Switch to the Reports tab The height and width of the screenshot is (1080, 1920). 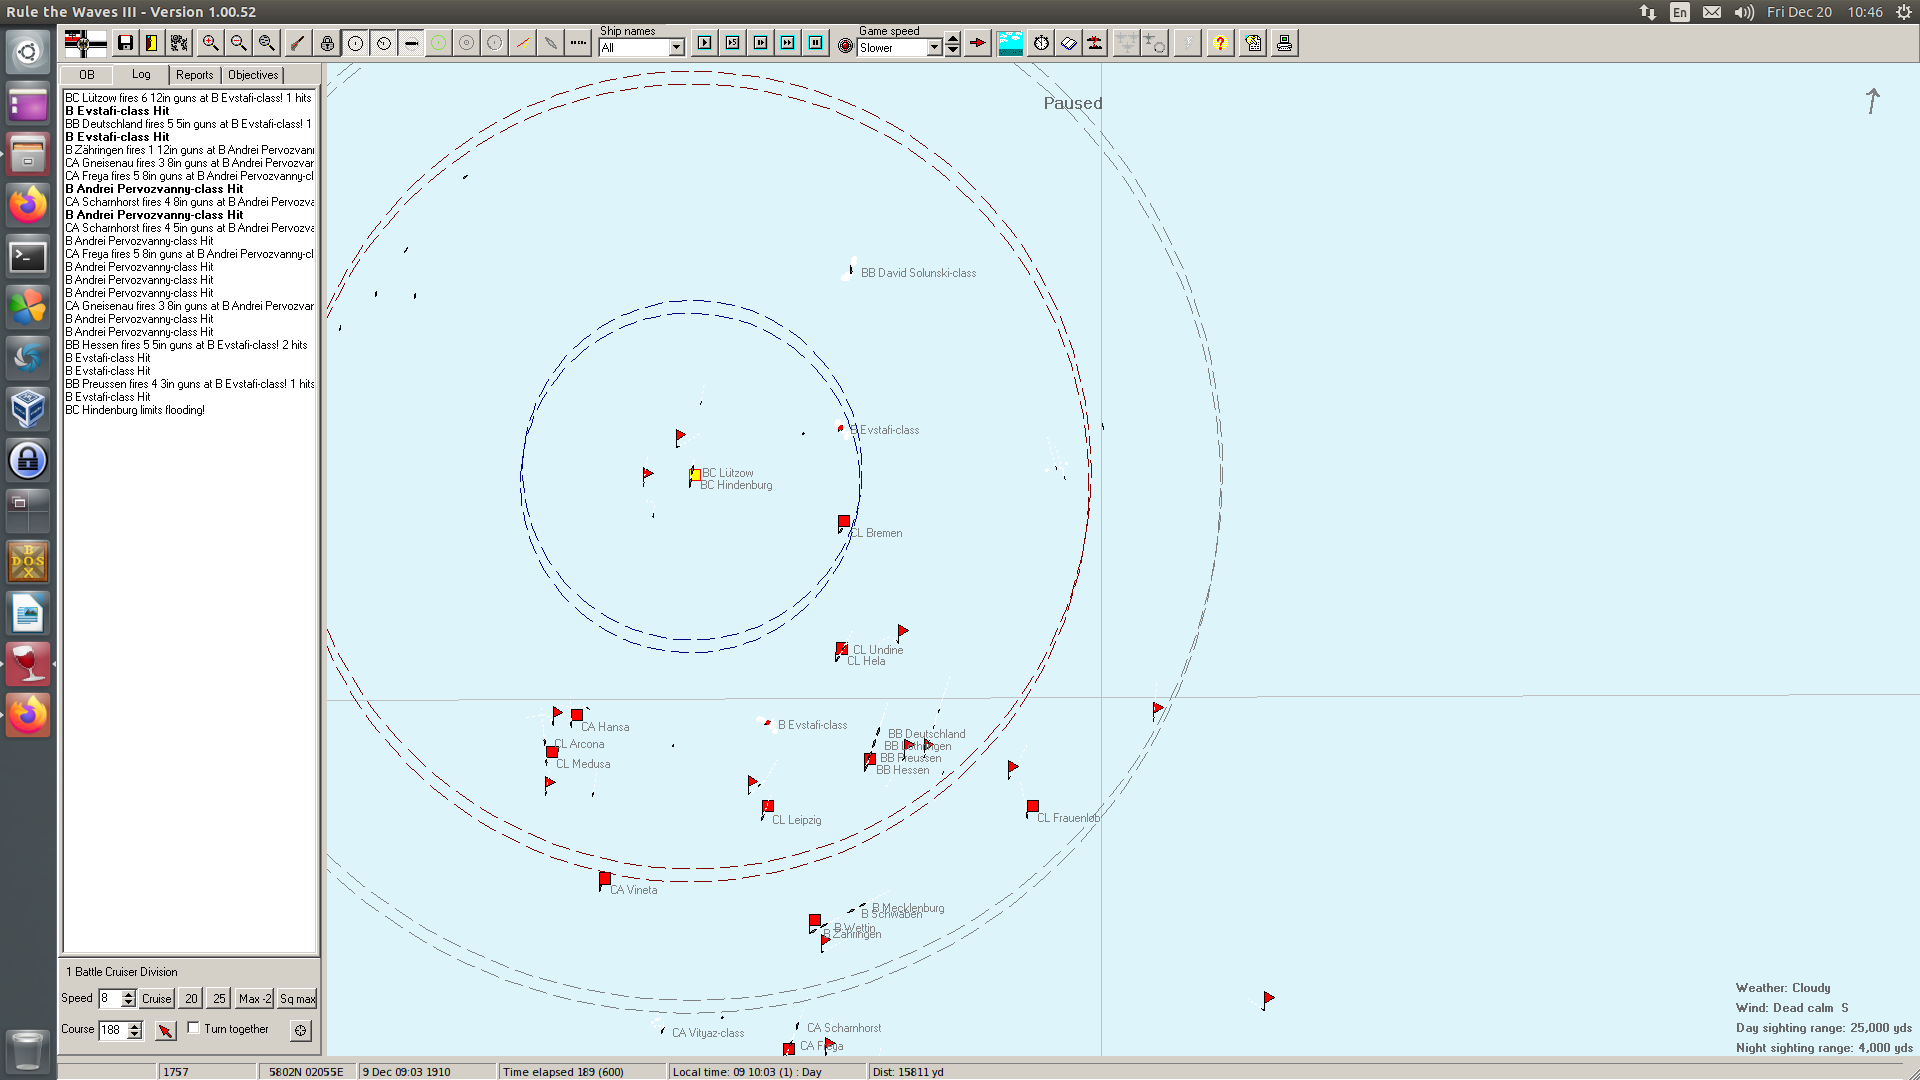click(x=194, y=75)
